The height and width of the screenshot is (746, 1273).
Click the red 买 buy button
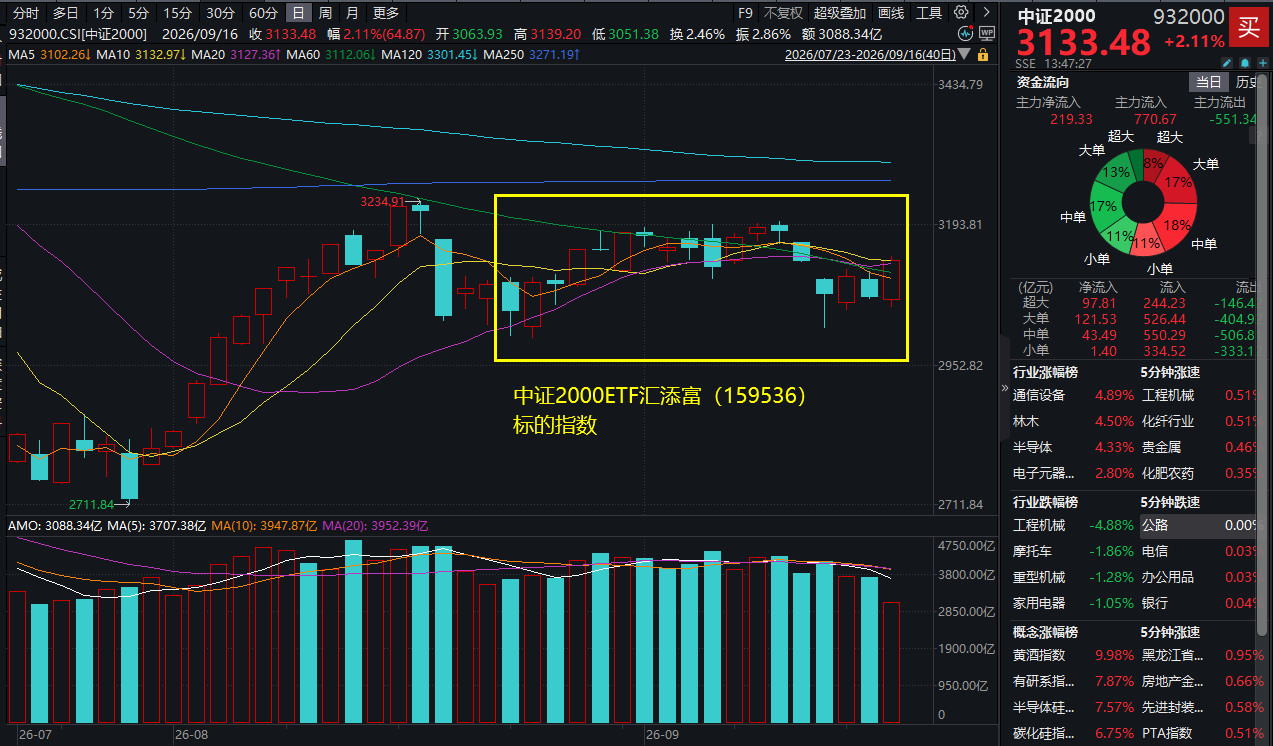1250,26
